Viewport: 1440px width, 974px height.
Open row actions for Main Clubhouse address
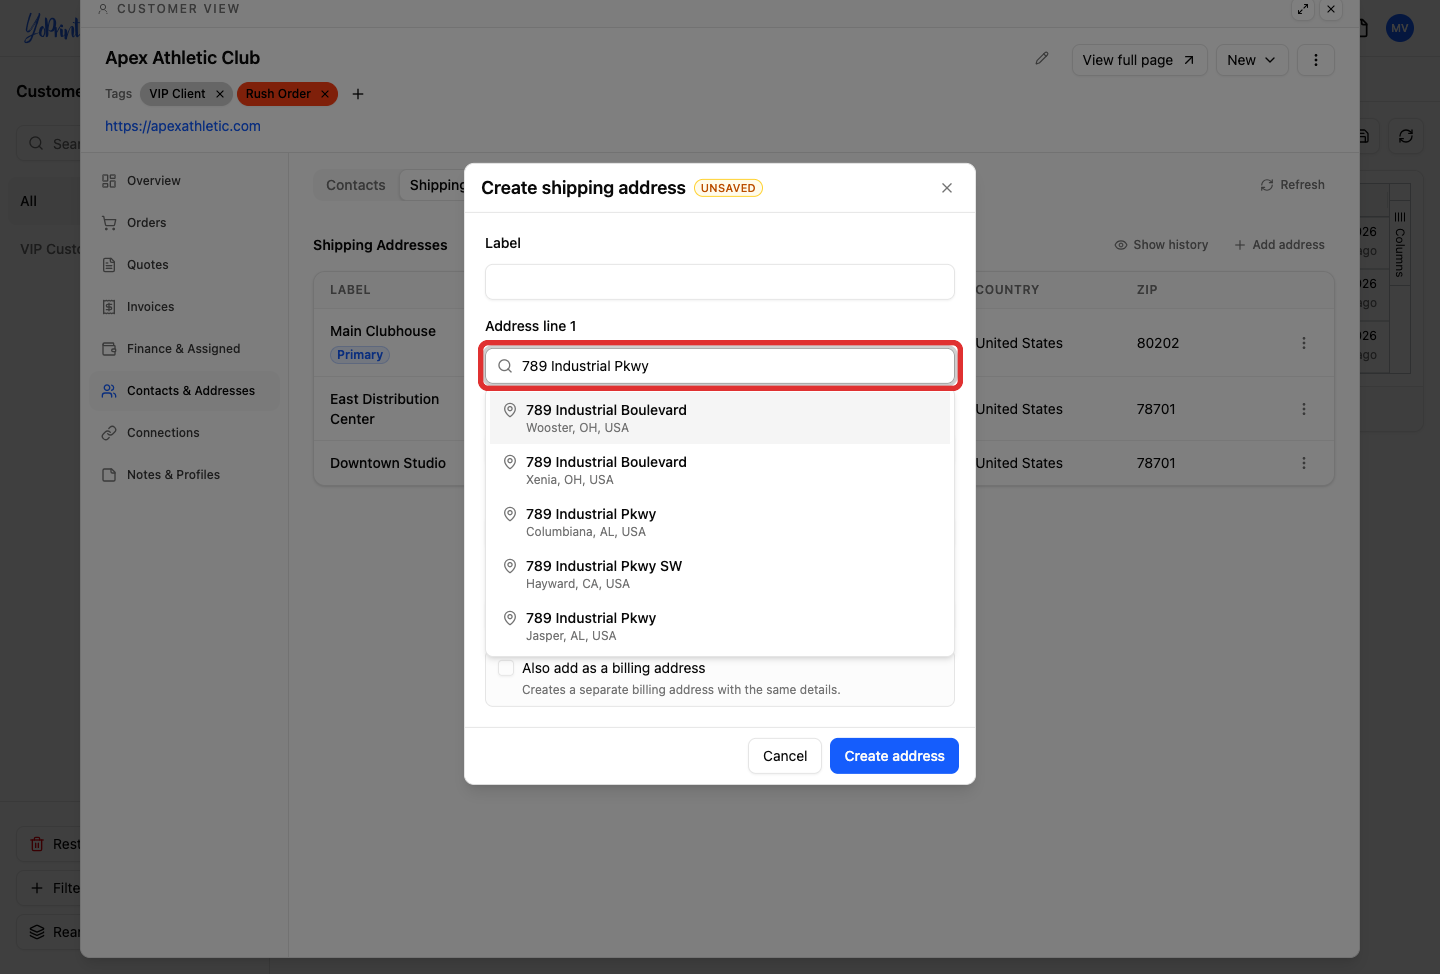[1304, 343]
